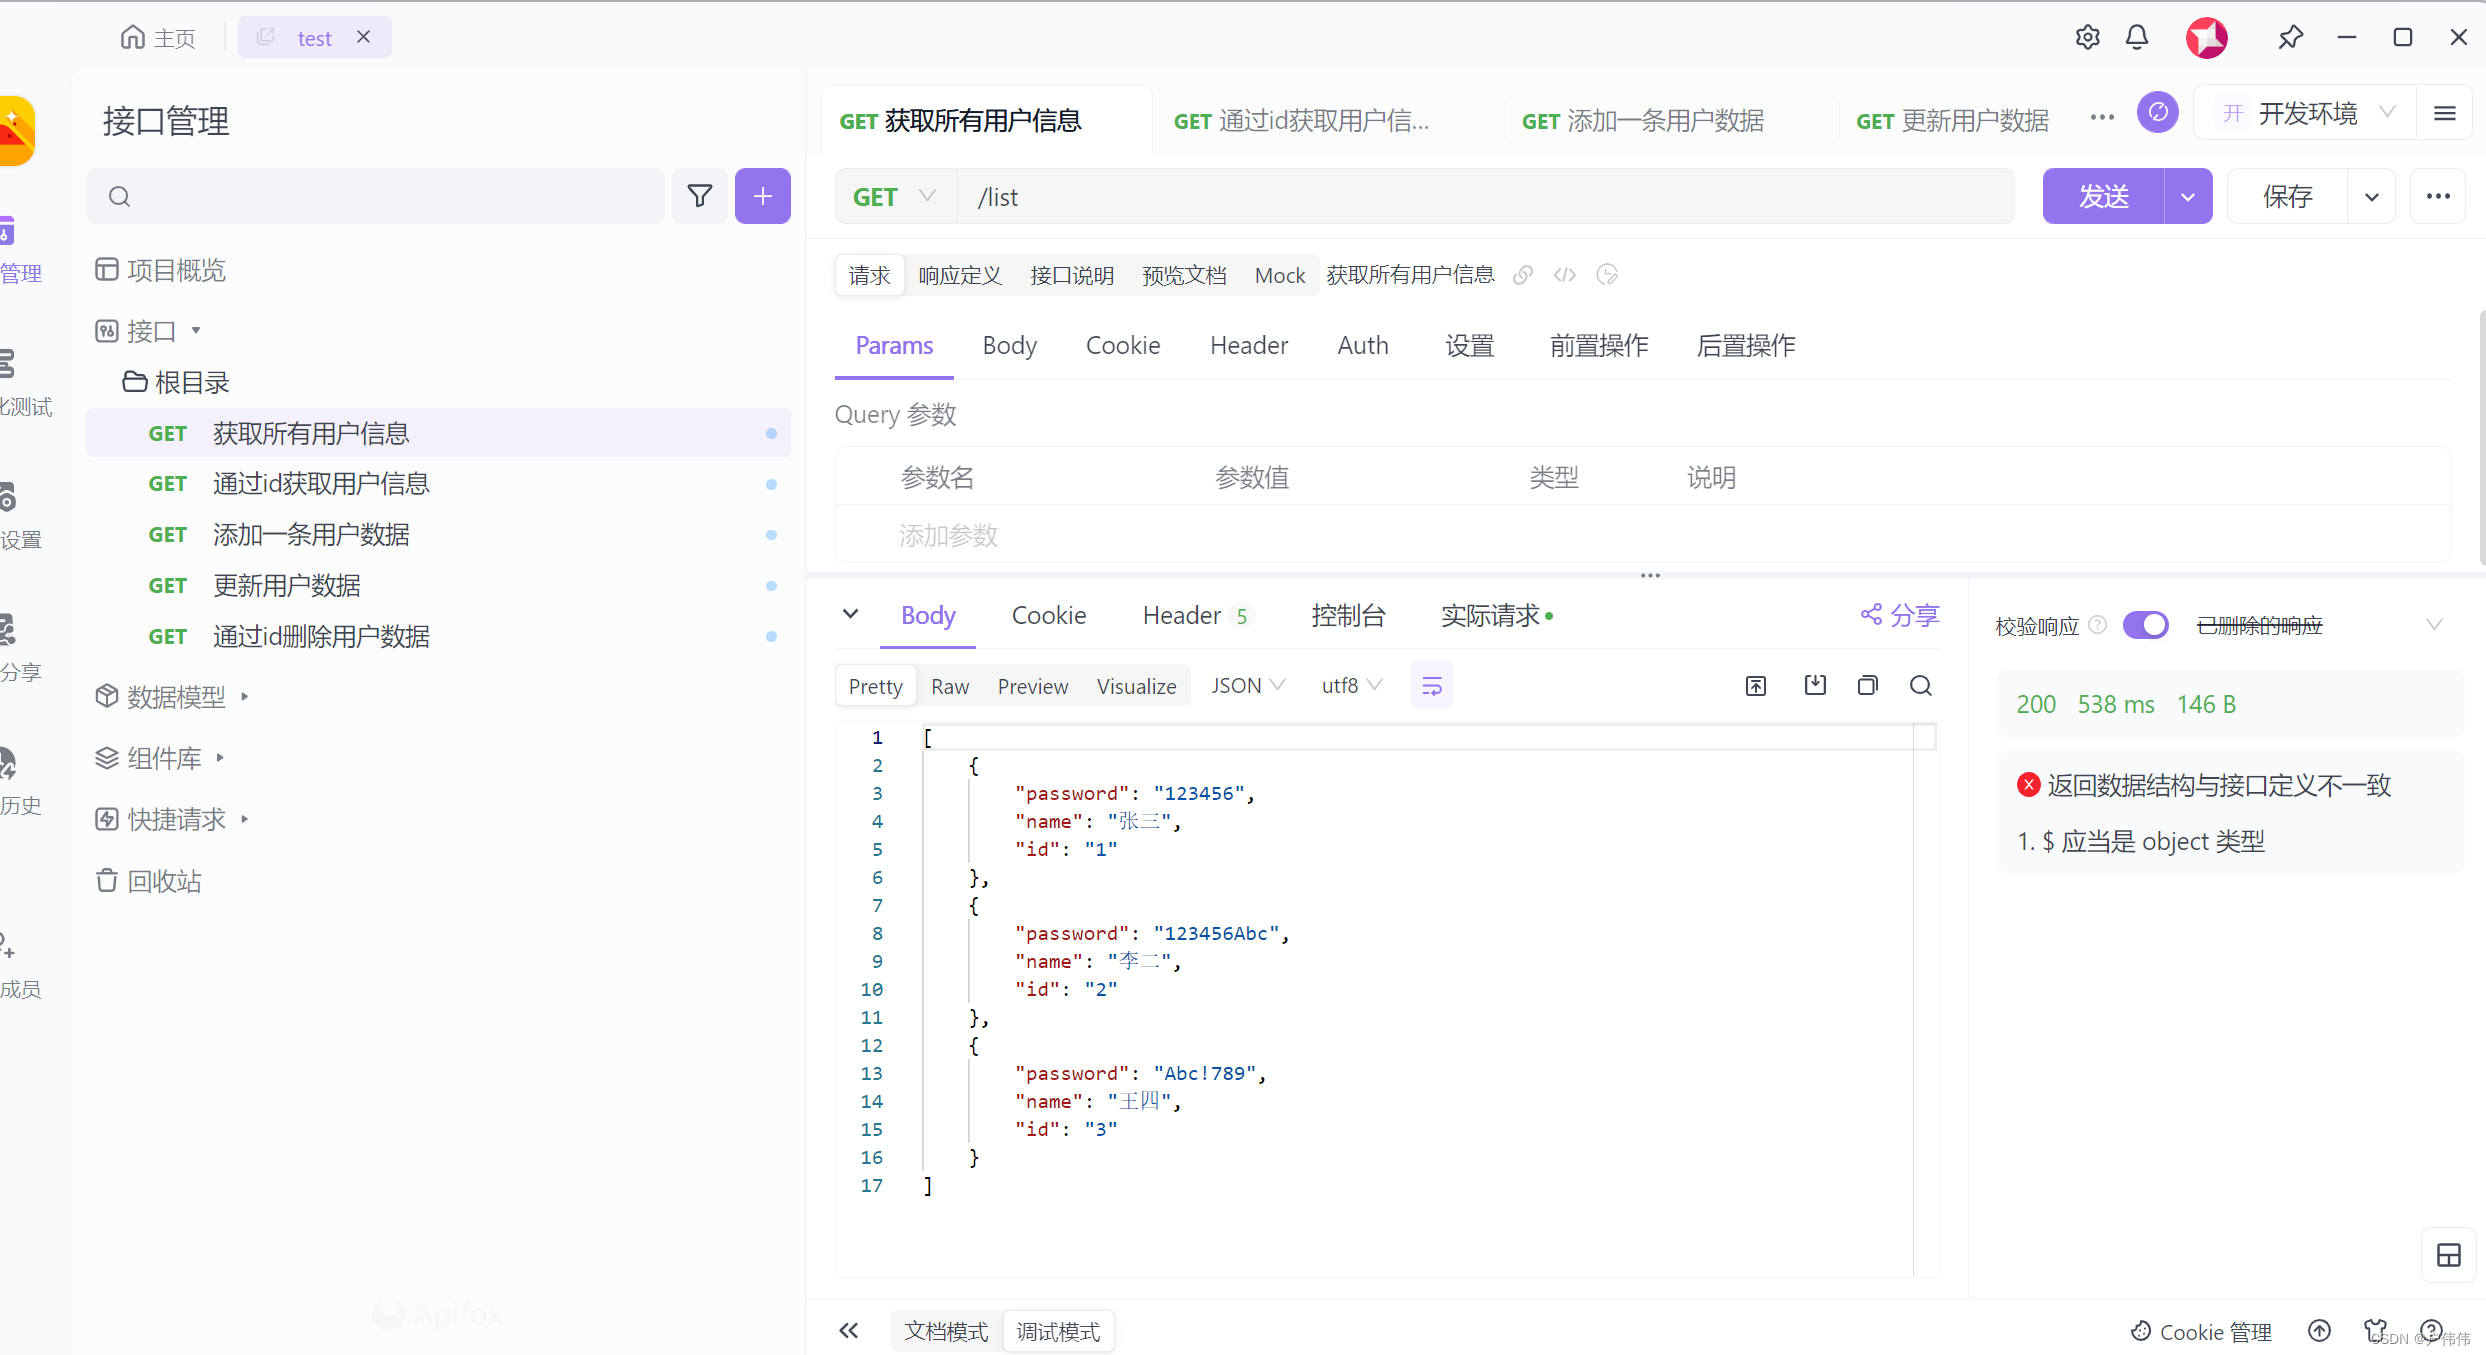Image resolution: width=2486 pixels, height=1355 pixels.
Task: Click the purple refresh circle icon near tabs
Action: [2158, 112]
